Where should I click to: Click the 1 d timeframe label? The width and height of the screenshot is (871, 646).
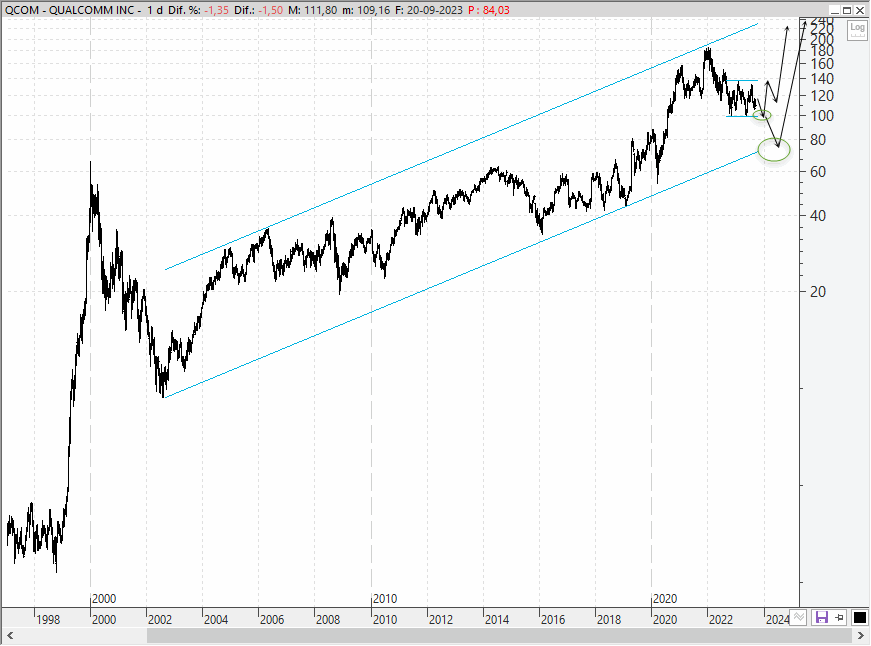point(155,10)
